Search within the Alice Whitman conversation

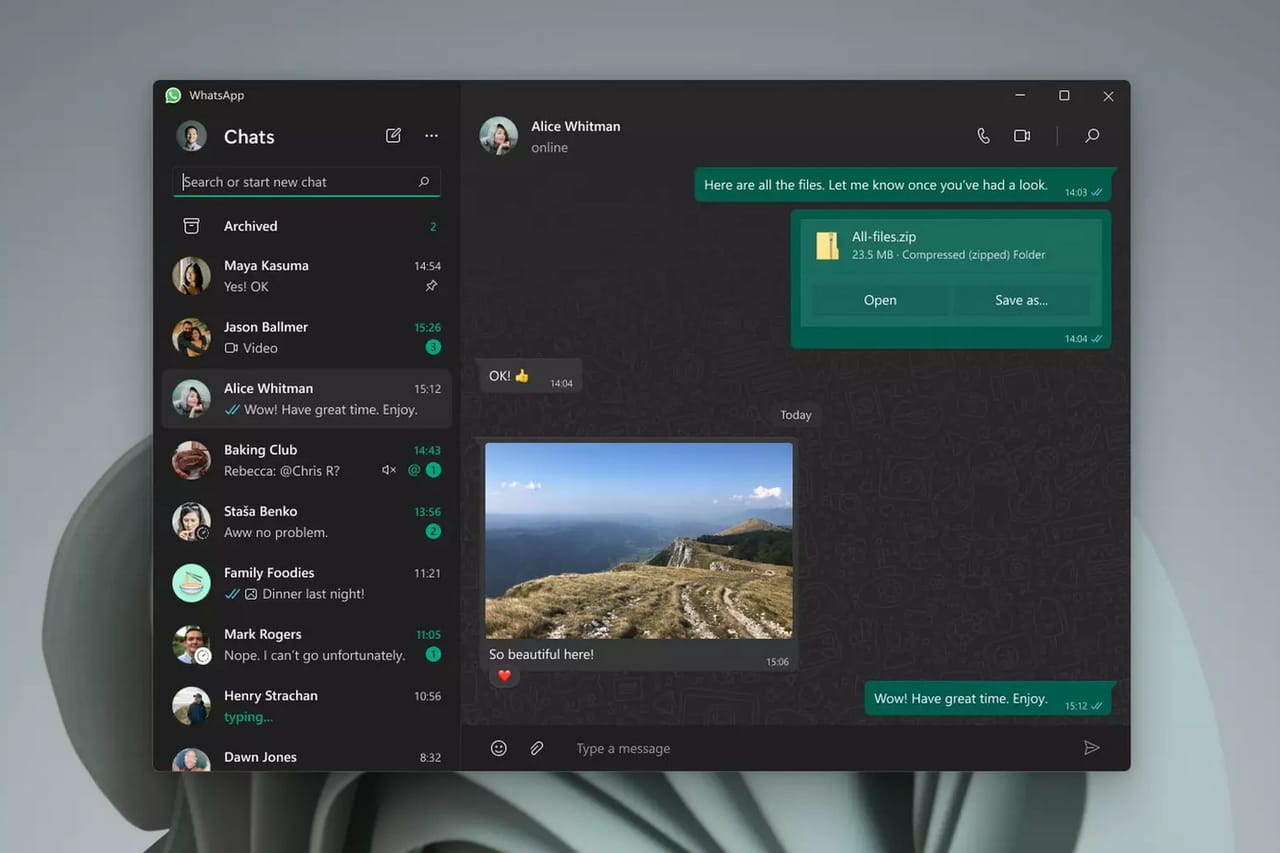1092,135
